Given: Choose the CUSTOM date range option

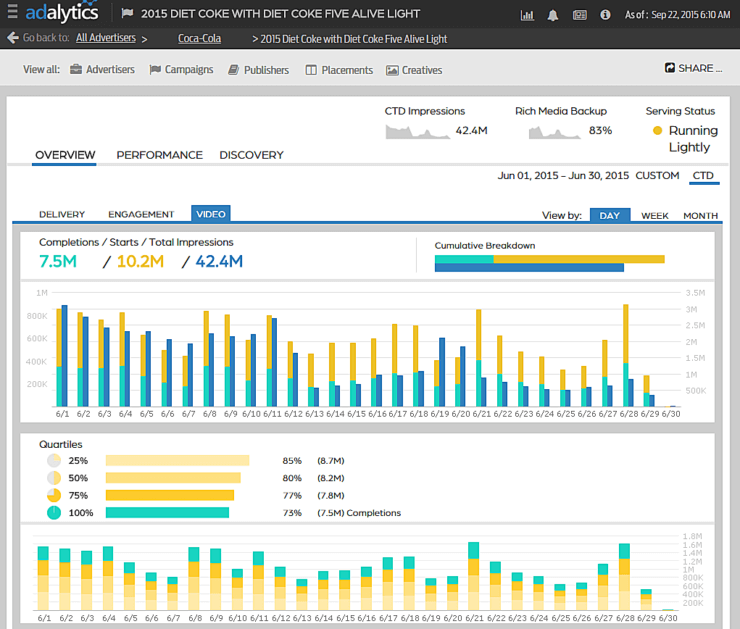Looking at the screenshot, I should click(x=657, y=176).
